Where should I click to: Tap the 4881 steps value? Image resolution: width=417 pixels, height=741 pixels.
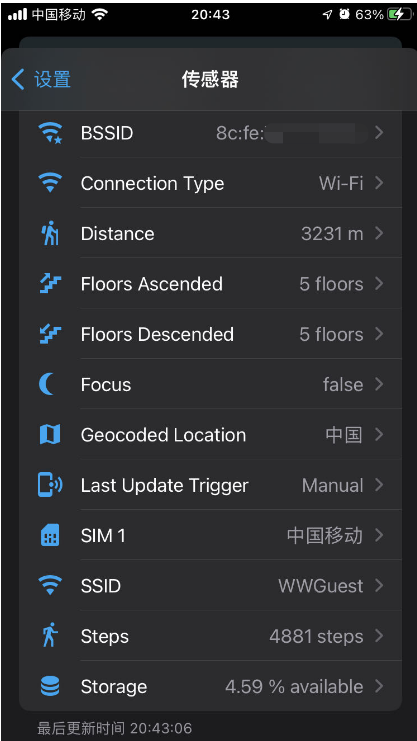[x=316, y=637]
